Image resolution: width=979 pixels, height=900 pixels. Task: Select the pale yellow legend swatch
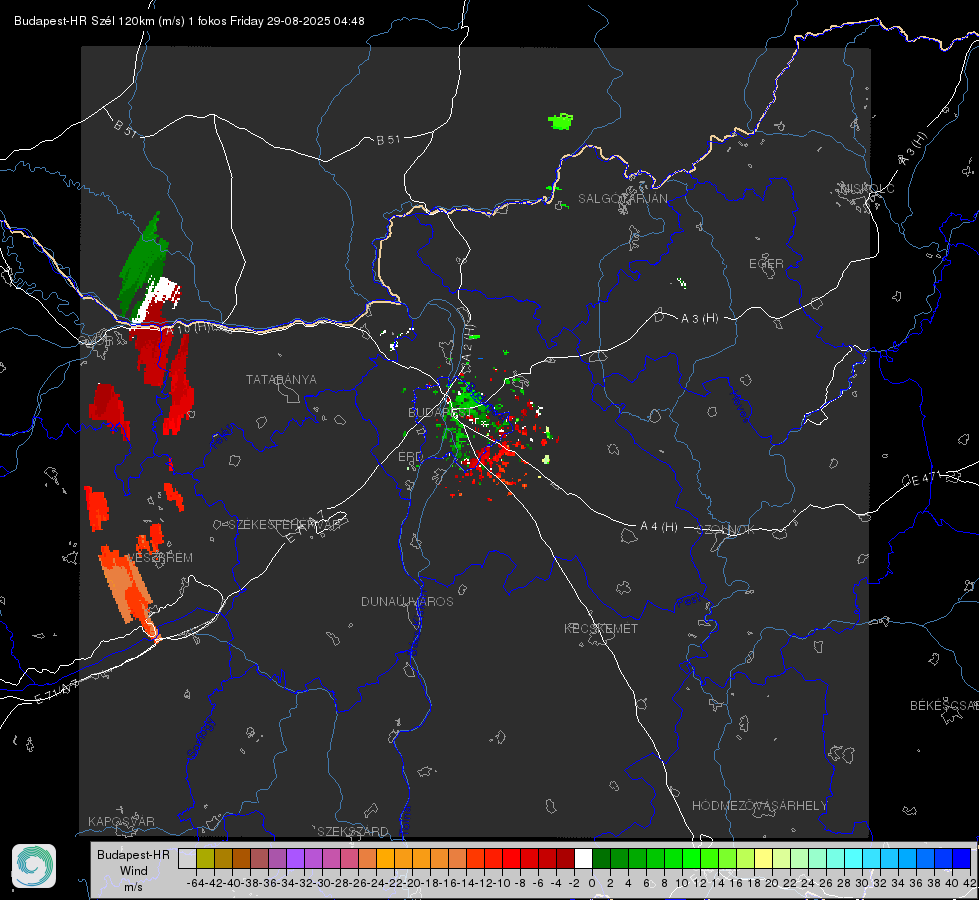pos(764,858)
